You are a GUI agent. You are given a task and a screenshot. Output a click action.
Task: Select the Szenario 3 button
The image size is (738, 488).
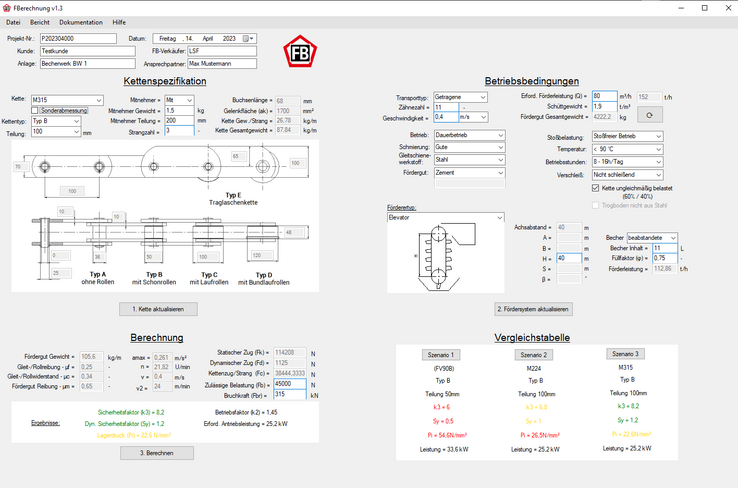coord(626,354)
